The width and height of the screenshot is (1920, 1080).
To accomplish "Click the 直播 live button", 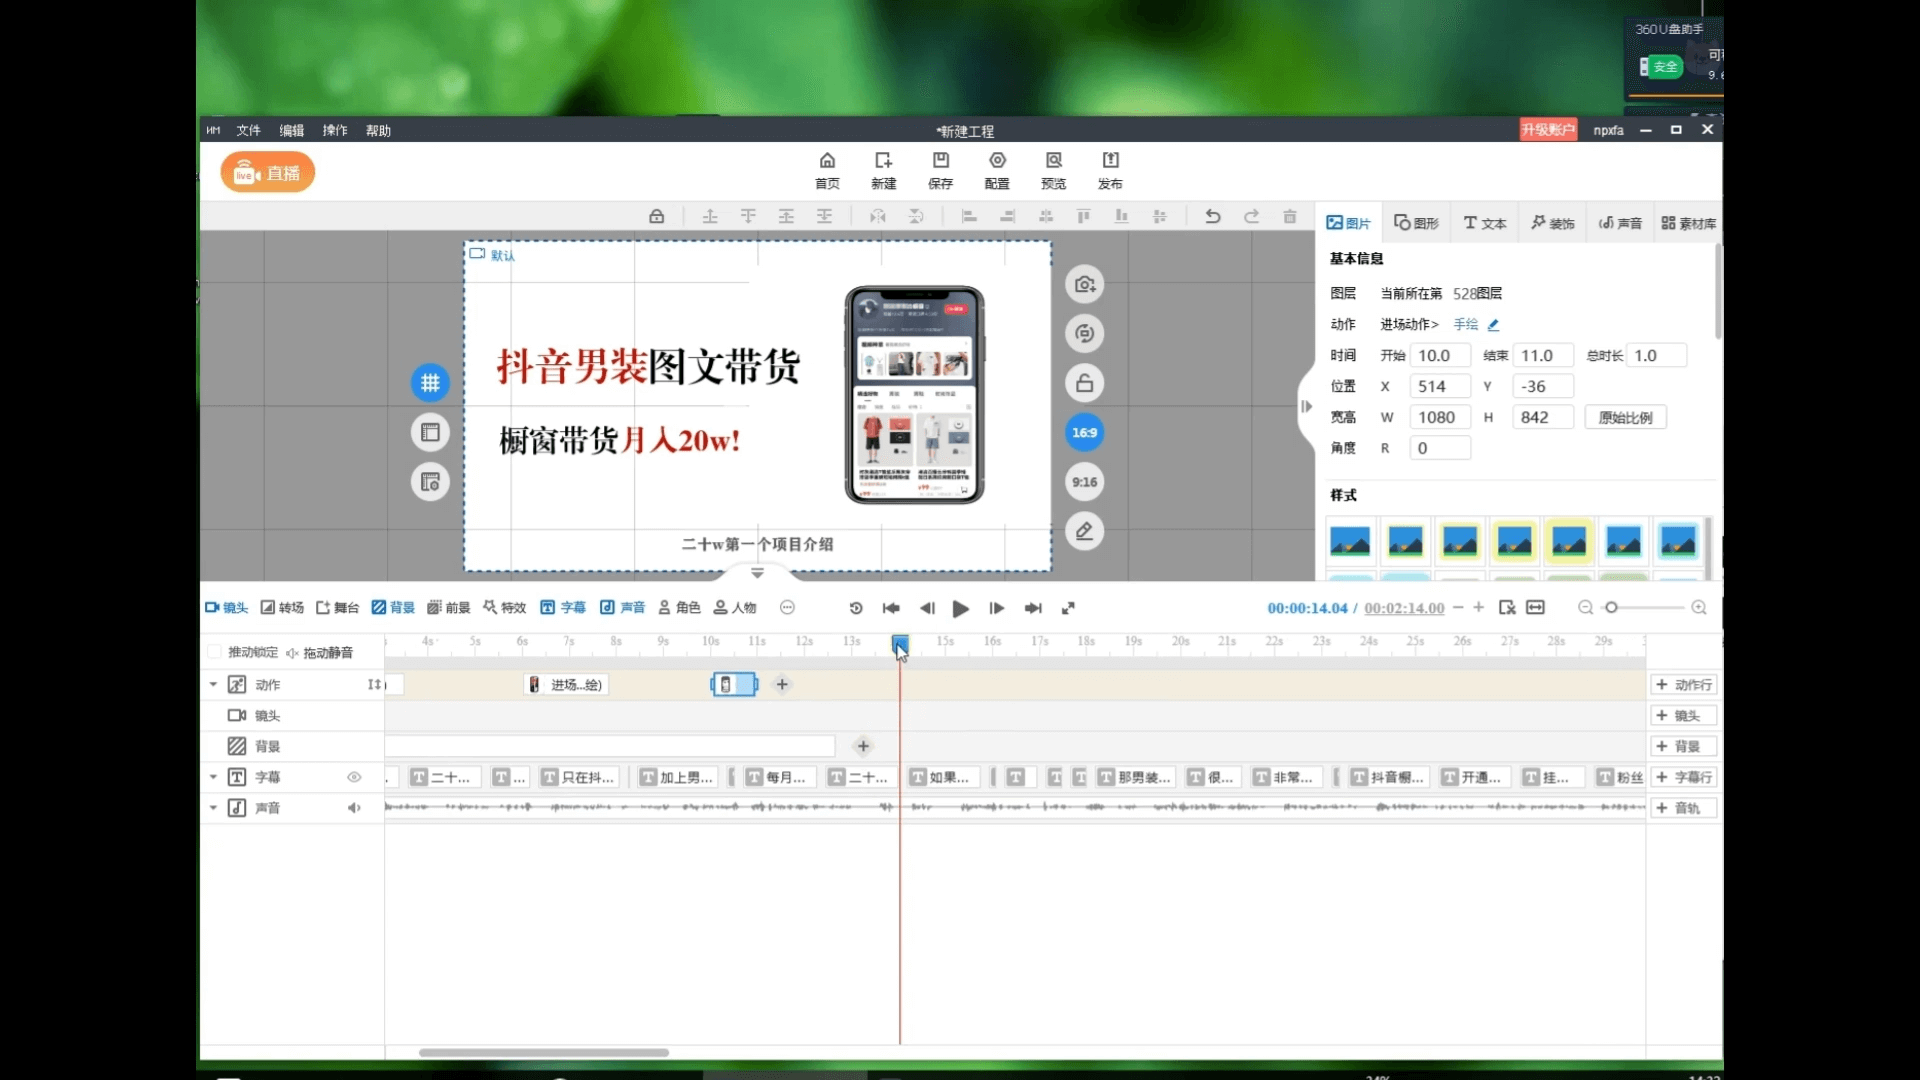I will pos(268,172).
